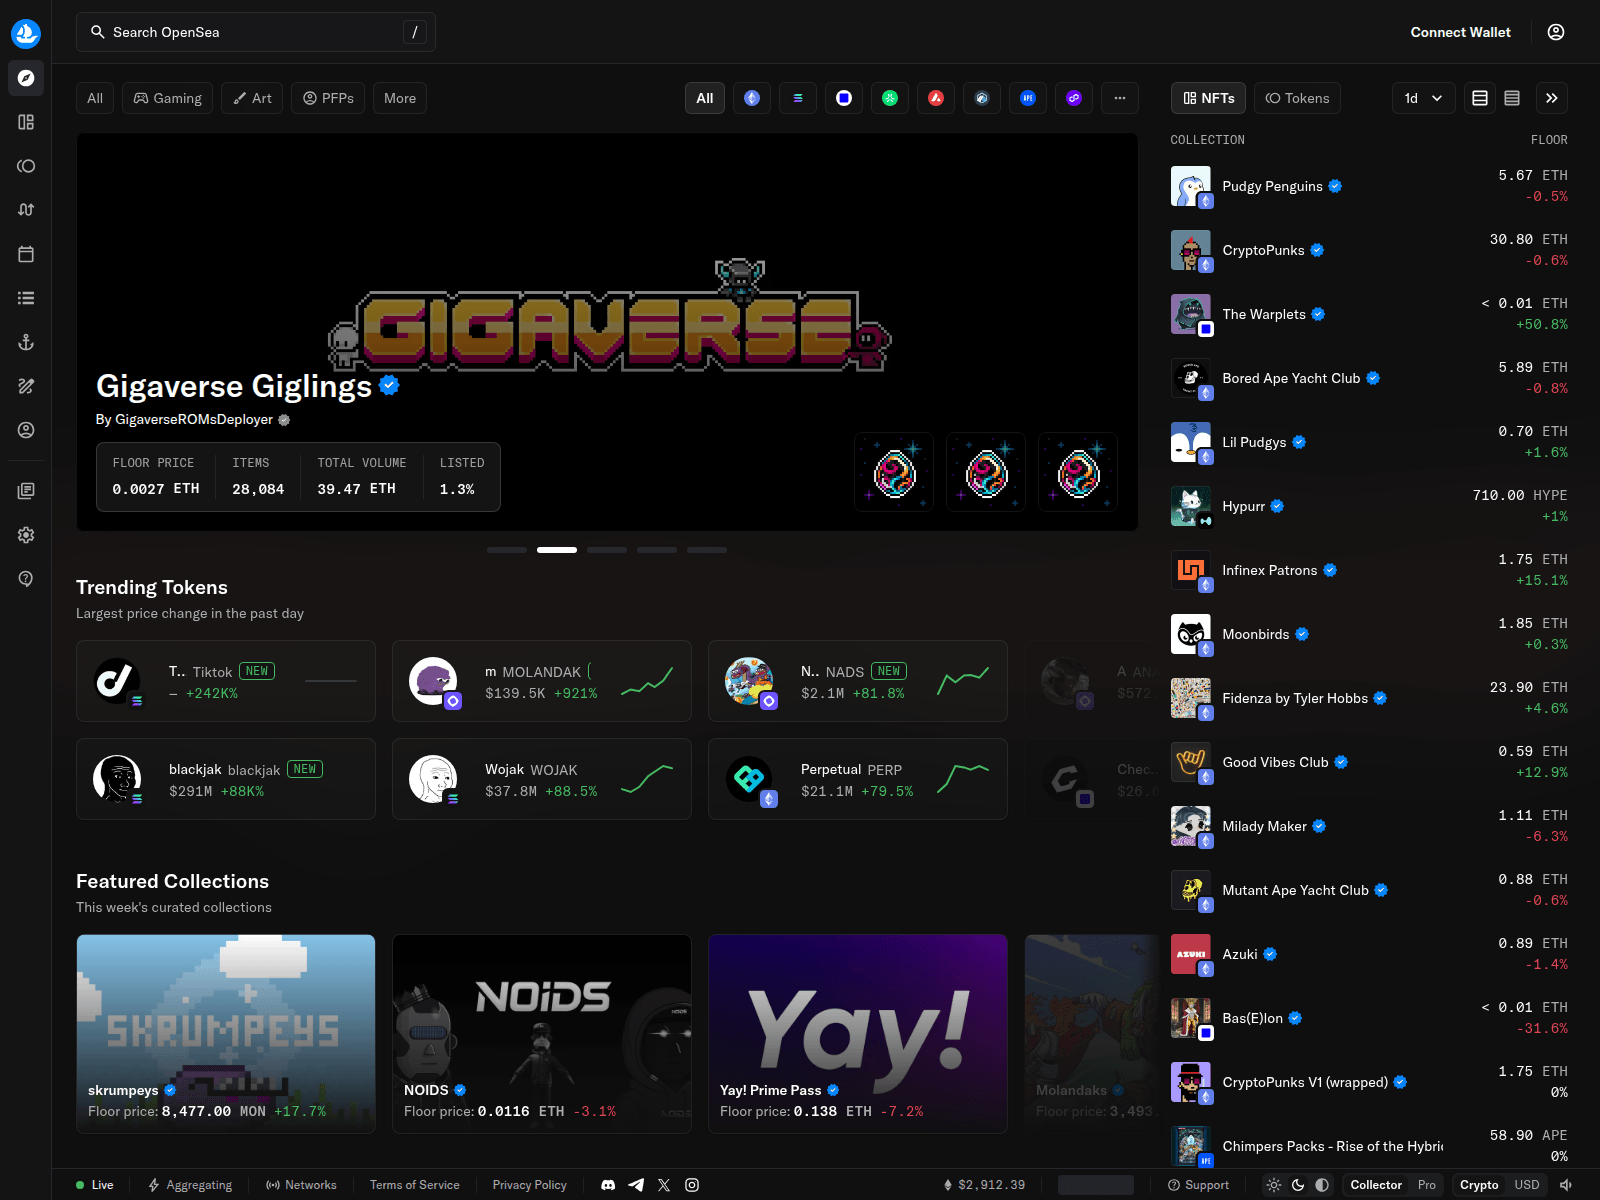Open the Profile icon in sidebar
The height and width of the screenshot is (1200, 1600).
pyautogui.click(x=26, y=430)
